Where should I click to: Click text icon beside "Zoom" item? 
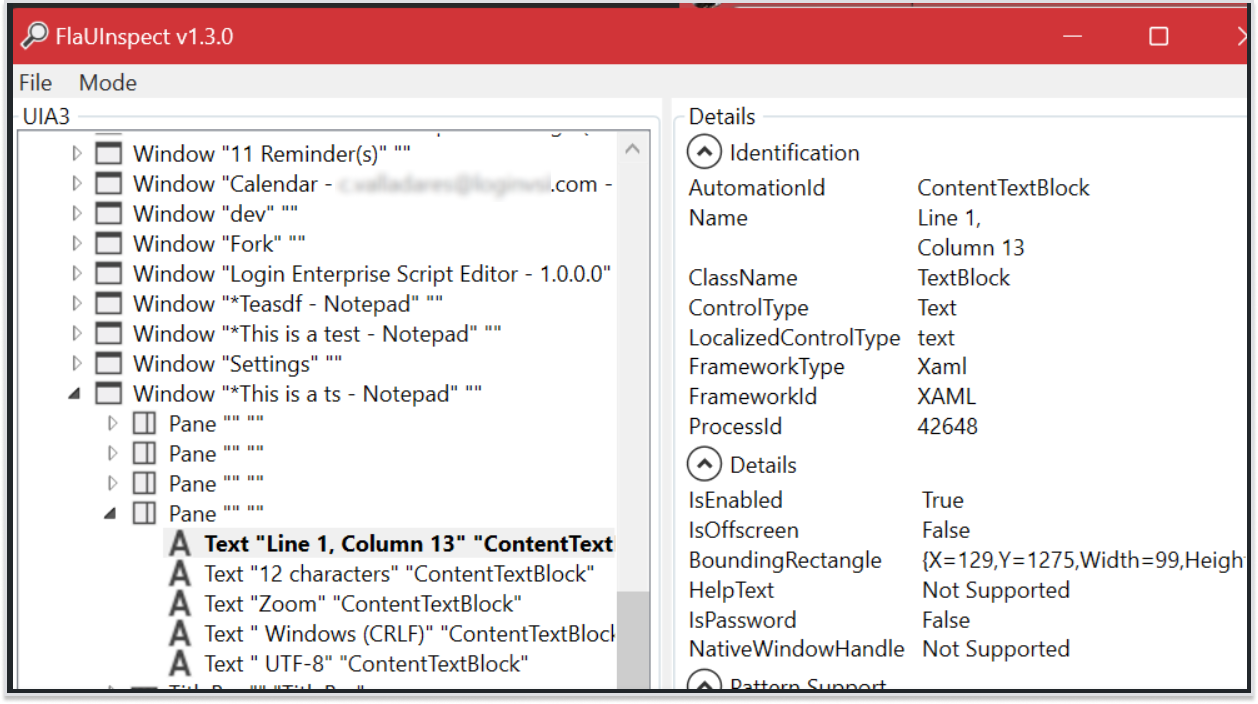180,604
